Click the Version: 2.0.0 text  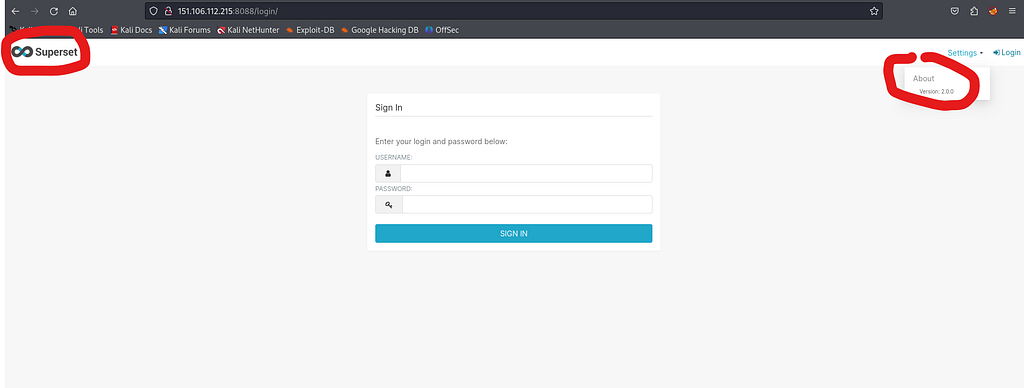tap(936, 92)
